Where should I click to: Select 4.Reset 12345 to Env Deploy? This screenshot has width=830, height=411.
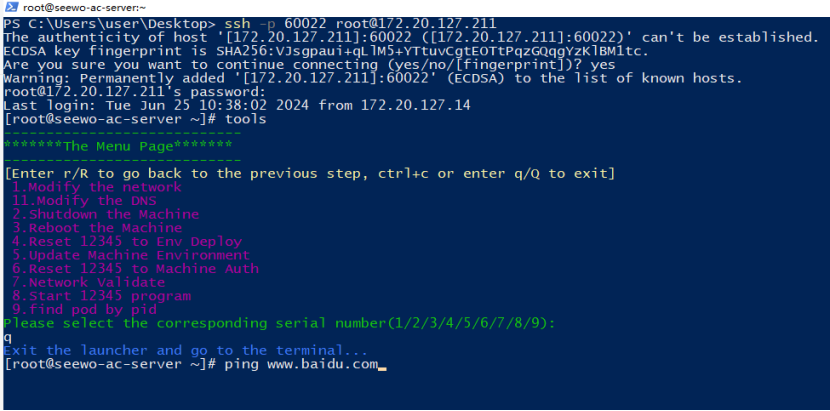pyautogui.click(x=127, y=242)
